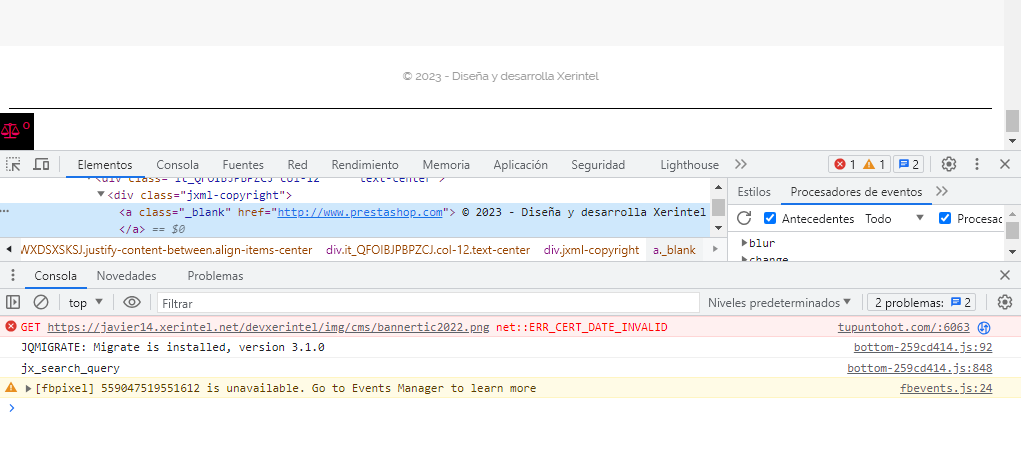The image size is (1021, 455).
Task: Expand the blur event listener
Action: click(x=745, y=243)
